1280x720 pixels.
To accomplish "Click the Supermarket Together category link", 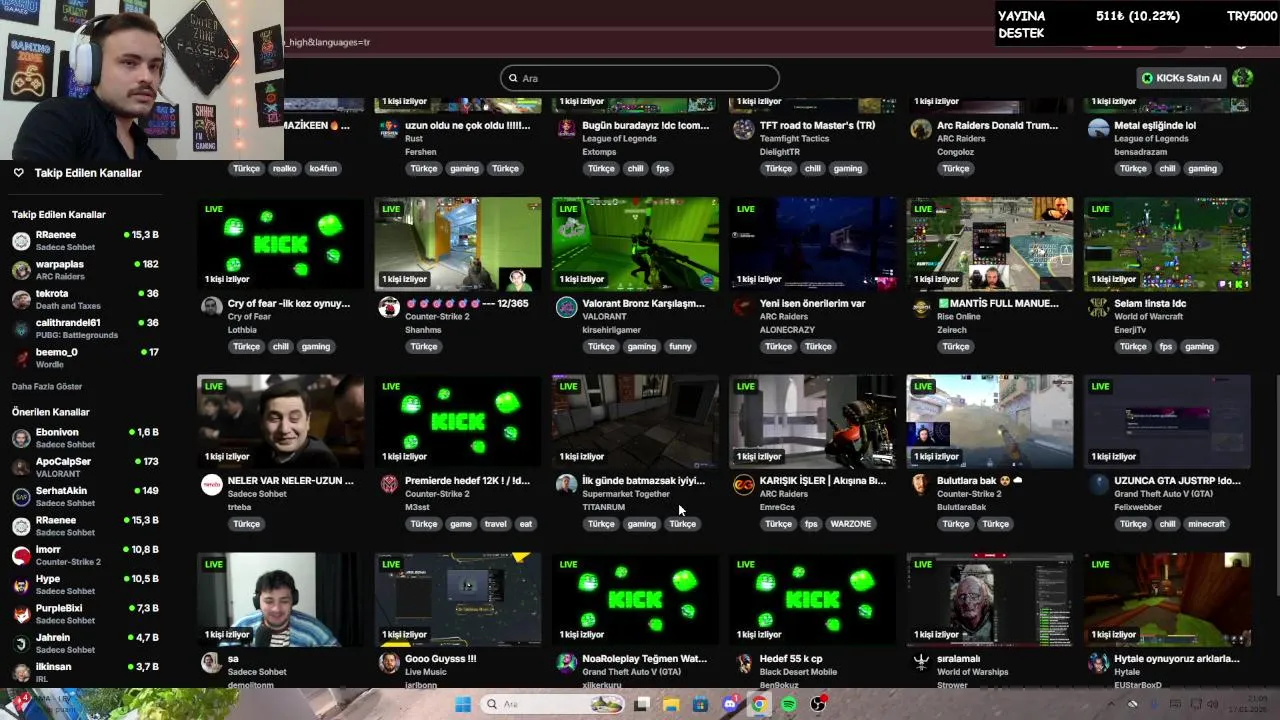I will [626, 494].
